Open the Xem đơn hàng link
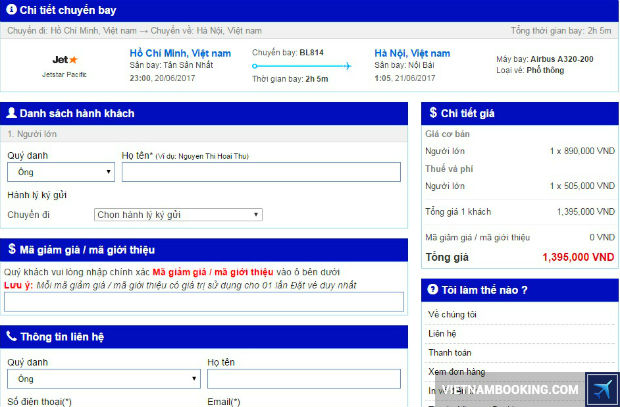 tap(456, 371)
